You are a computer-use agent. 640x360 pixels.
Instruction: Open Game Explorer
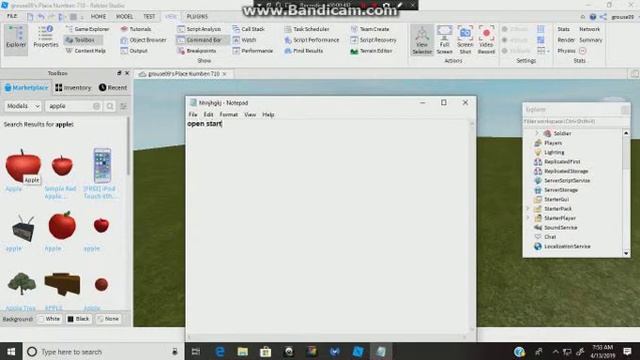click(87, 29)
